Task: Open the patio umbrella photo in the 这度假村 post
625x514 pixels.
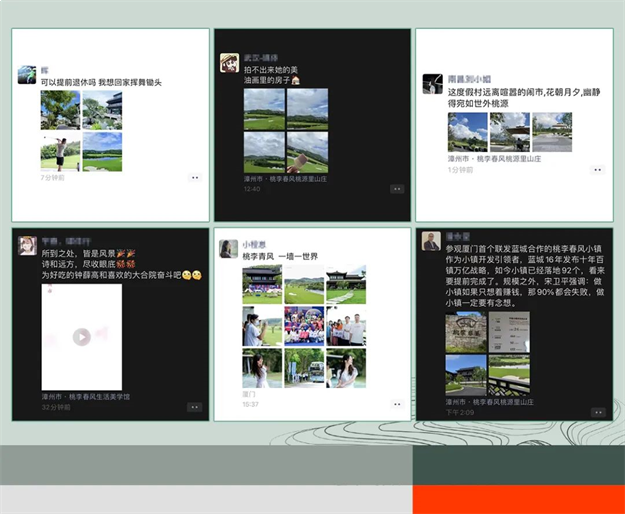Action: point(510,132)
